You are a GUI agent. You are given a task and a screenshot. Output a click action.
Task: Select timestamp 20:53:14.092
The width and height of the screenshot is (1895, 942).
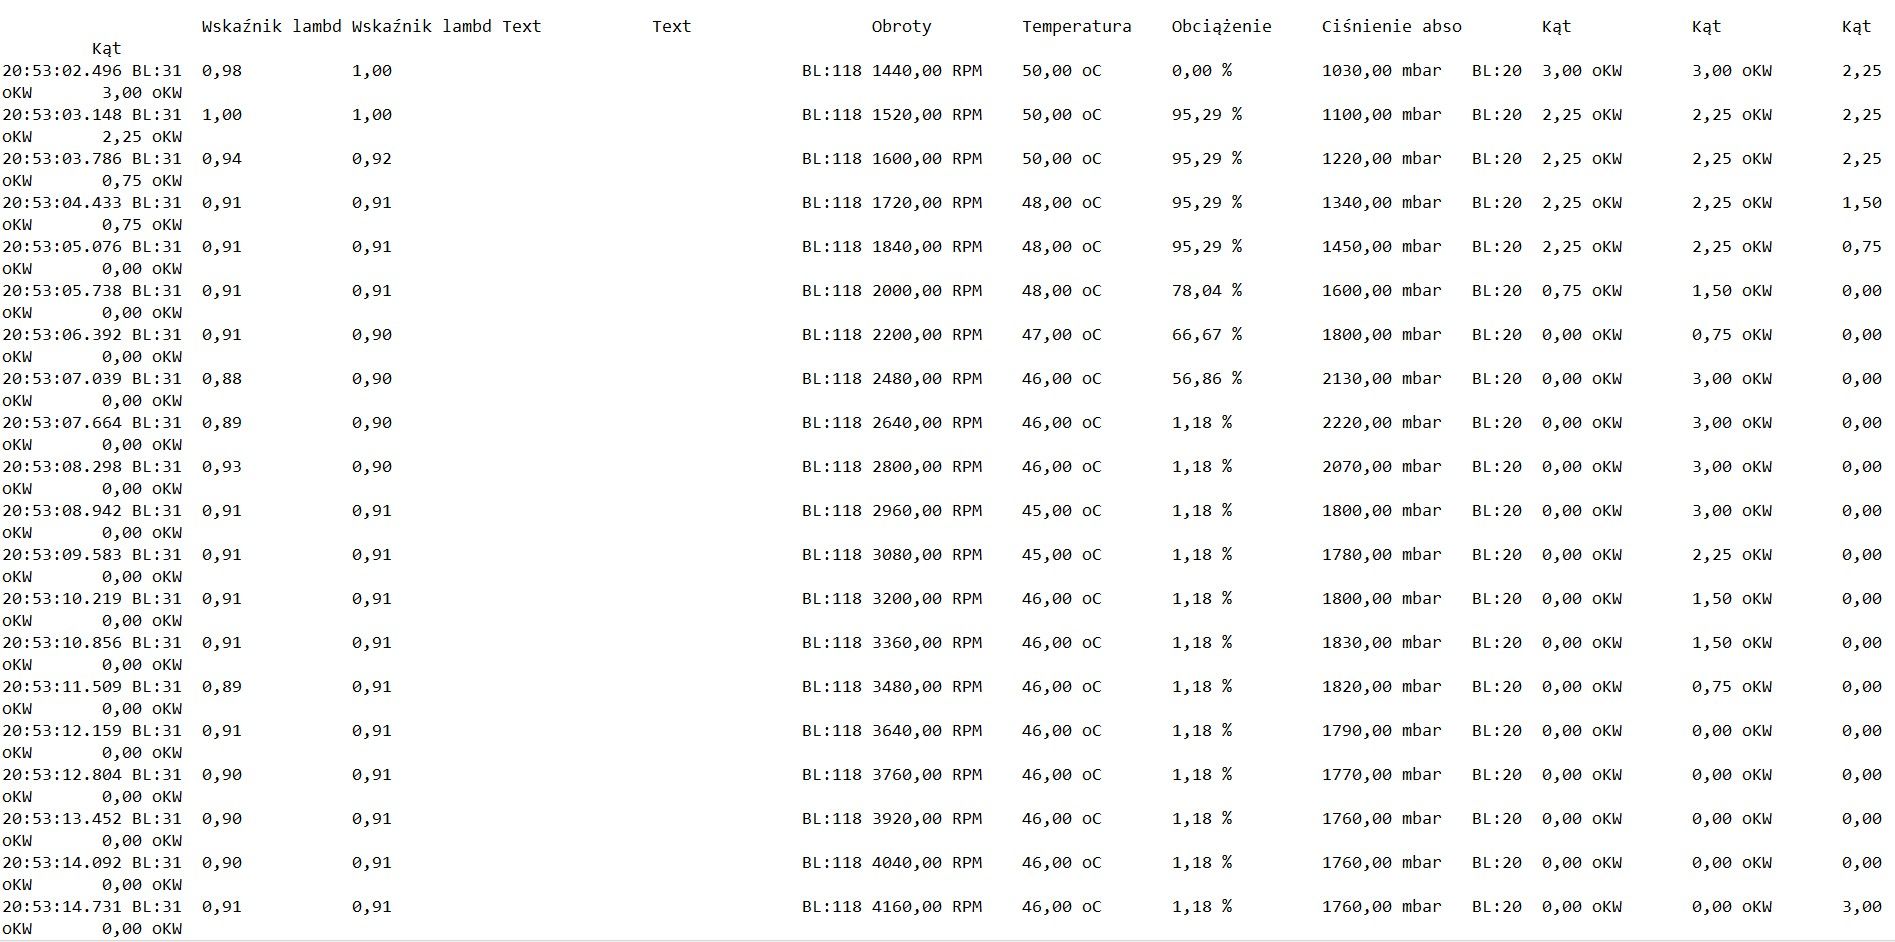pyautogui.click(x=62, y=863)
